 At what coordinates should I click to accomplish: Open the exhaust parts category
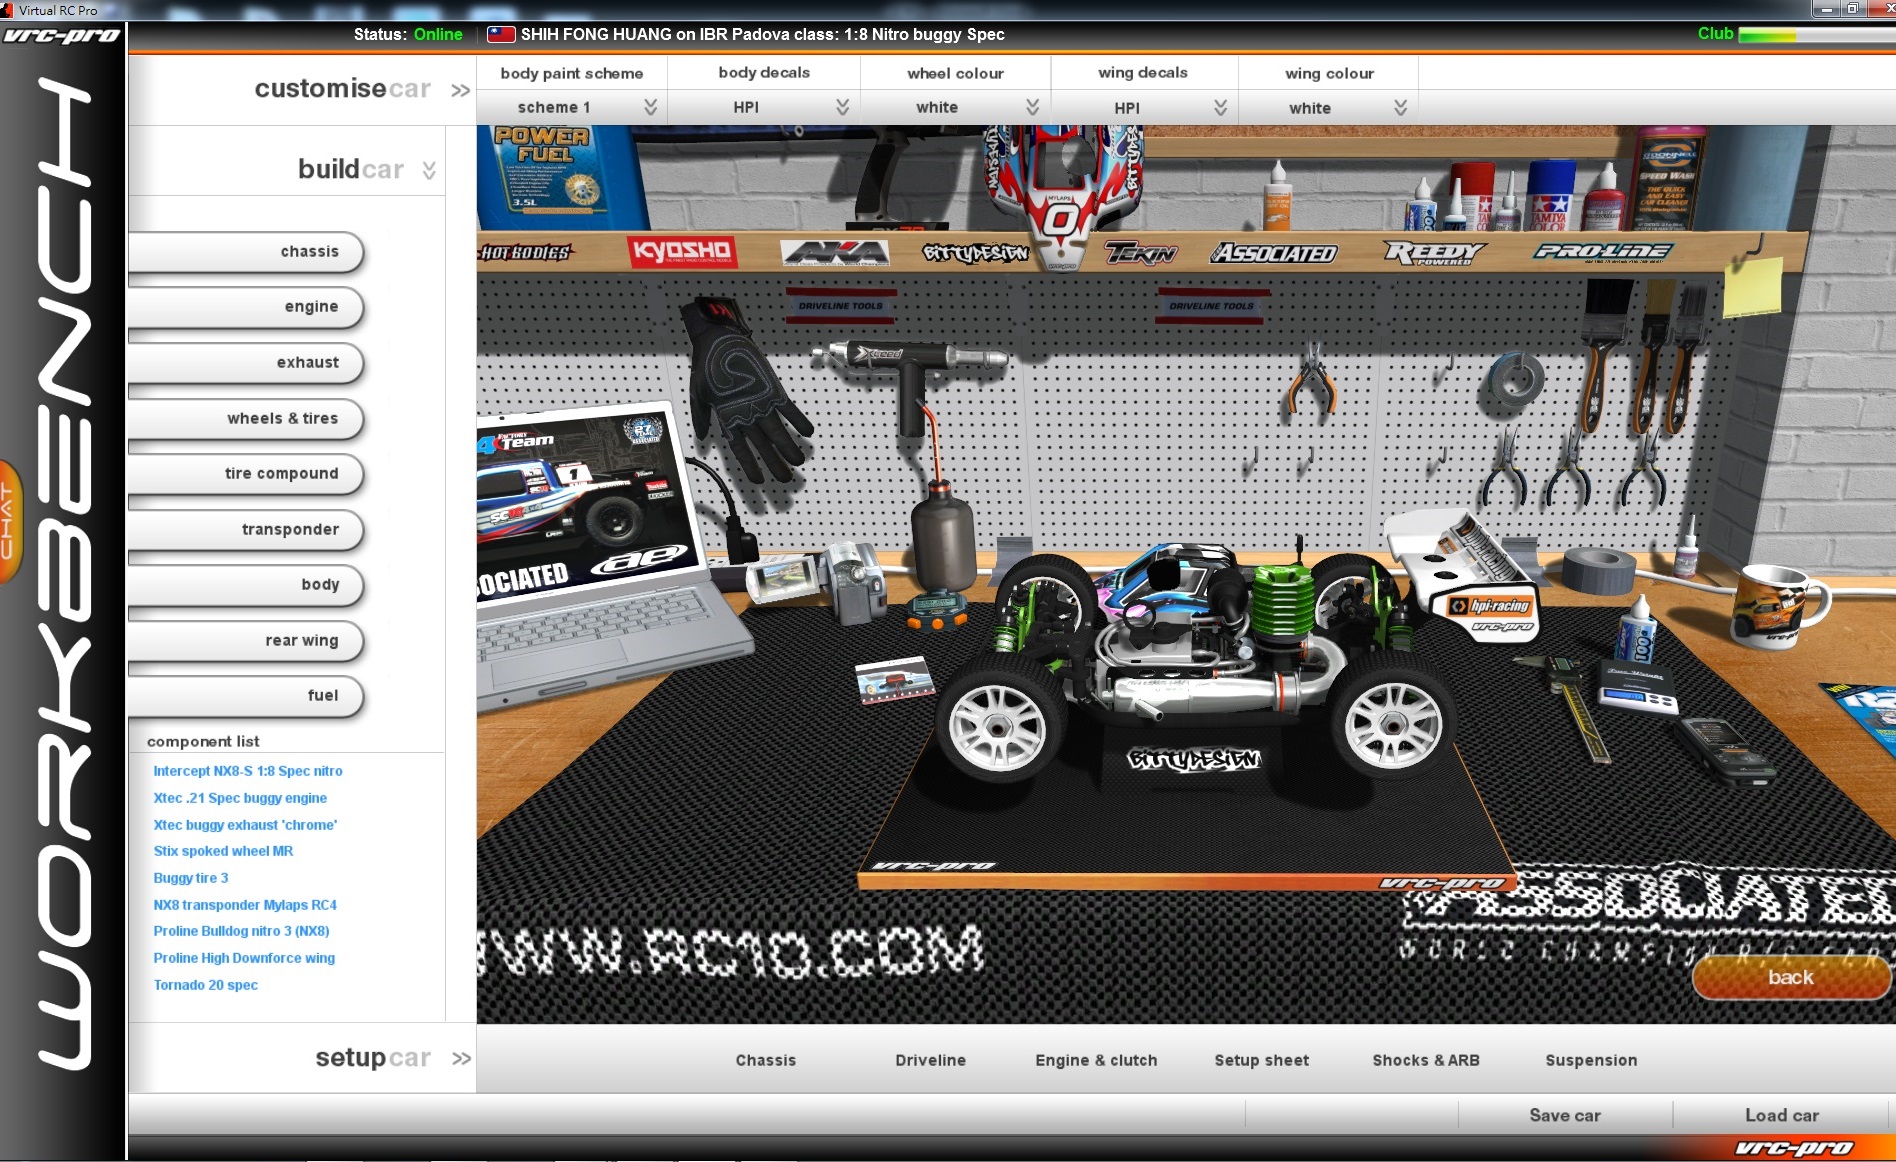(x=245, y=363)
